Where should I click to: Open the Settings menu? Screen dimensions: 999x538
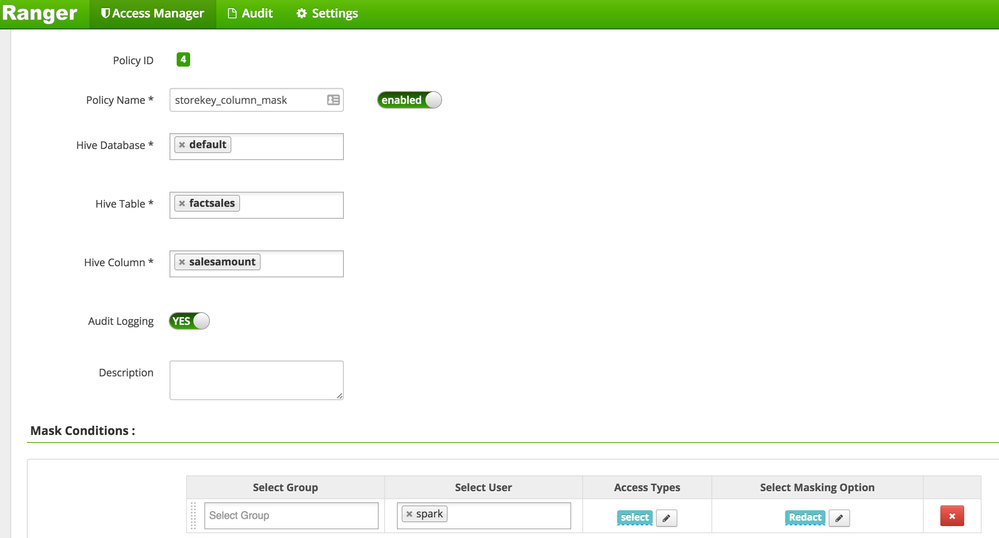327,13
